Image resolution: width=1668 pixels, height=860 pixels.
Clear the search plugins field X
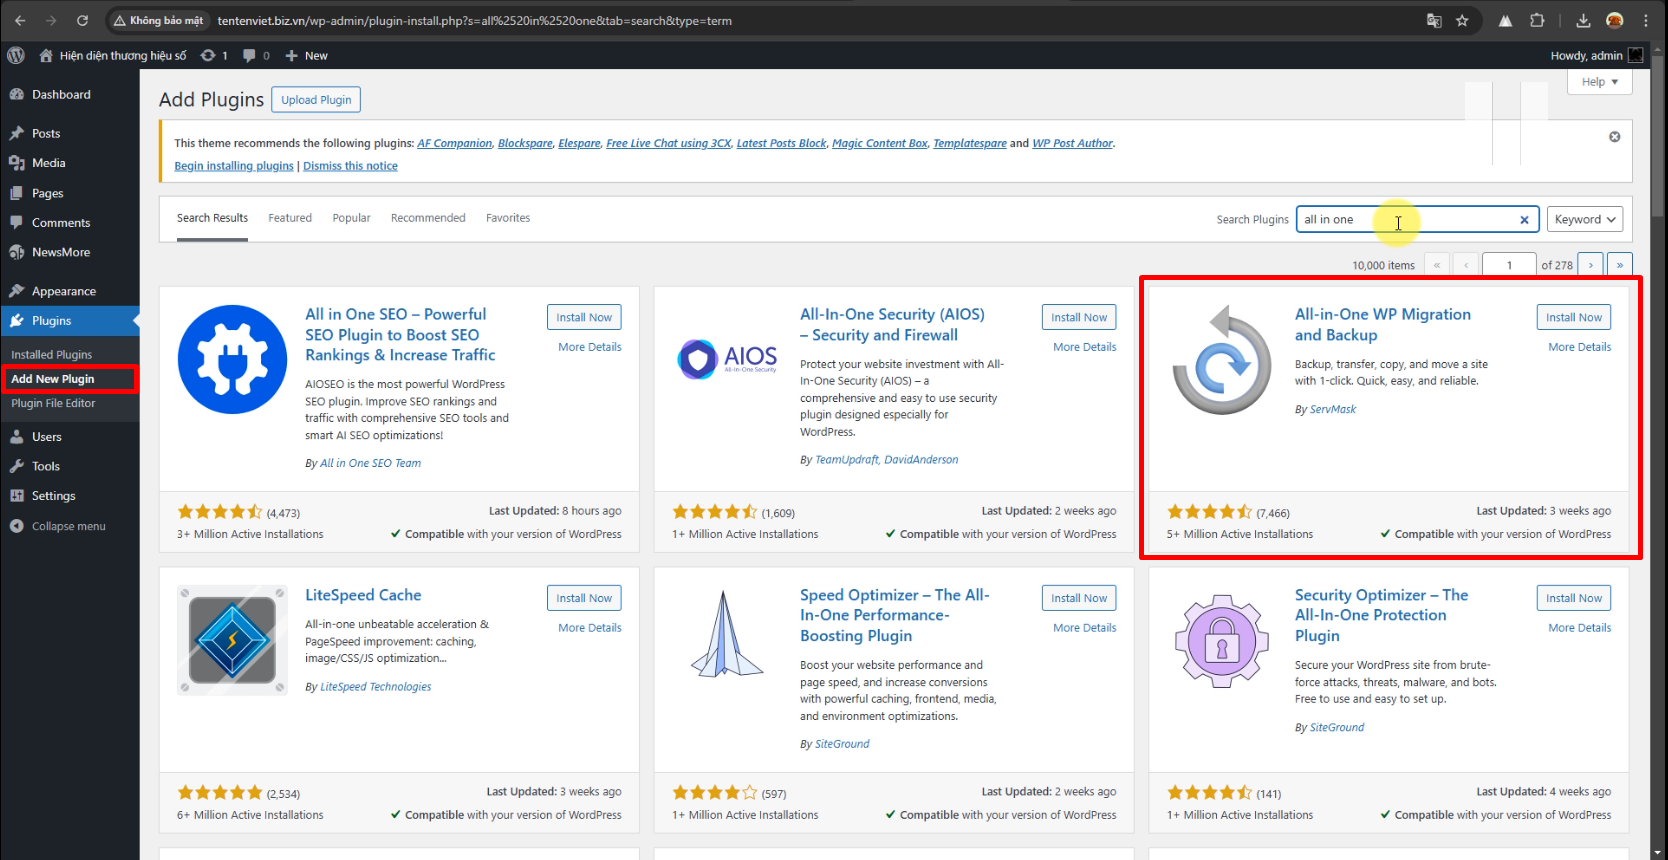click(x=1524, y=220)
